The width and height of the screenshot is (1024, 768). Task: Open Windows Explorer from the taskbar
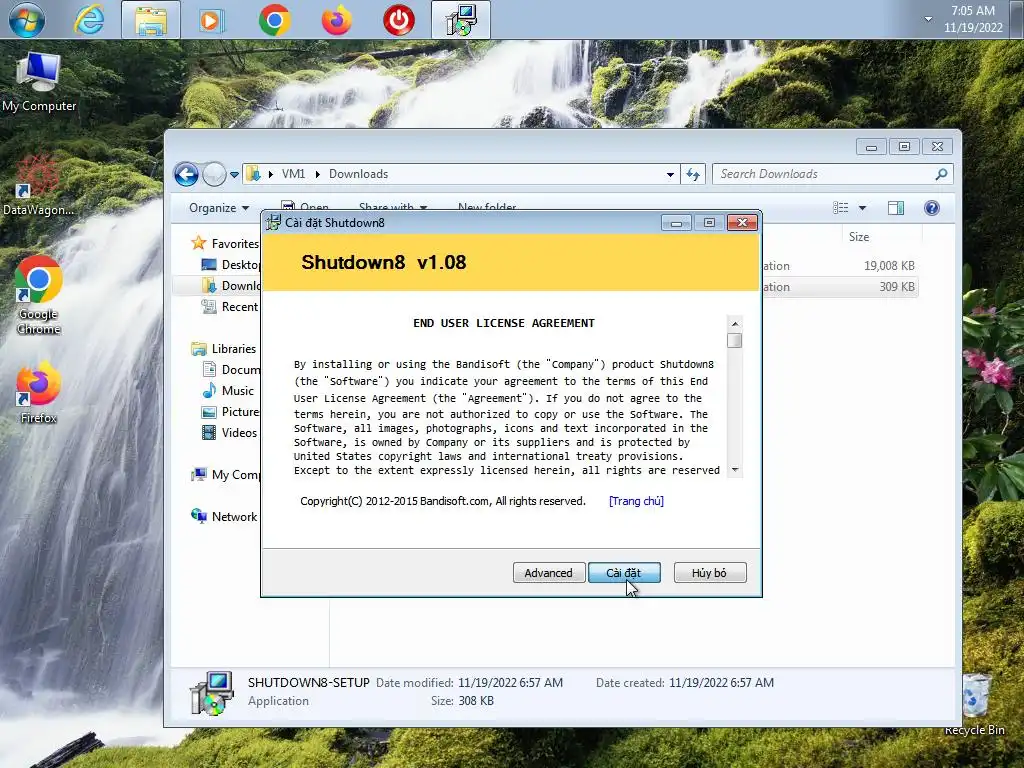tap(151, 20)
